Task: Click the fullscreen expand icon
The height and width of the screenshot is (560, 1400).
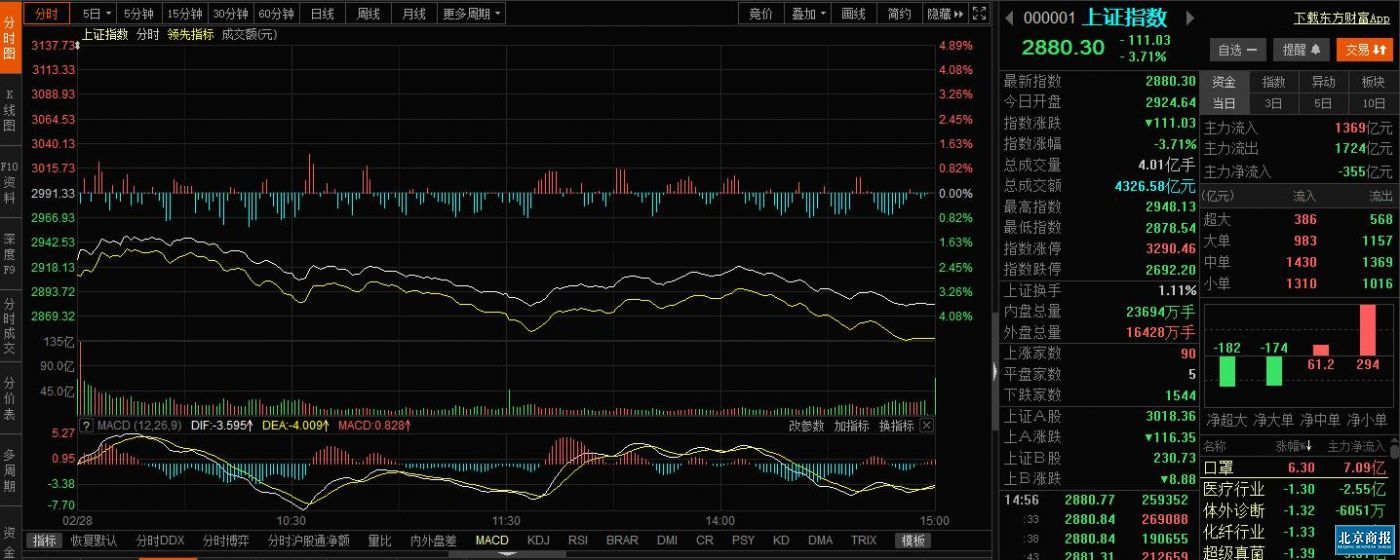Action: [x=981, y=14]
